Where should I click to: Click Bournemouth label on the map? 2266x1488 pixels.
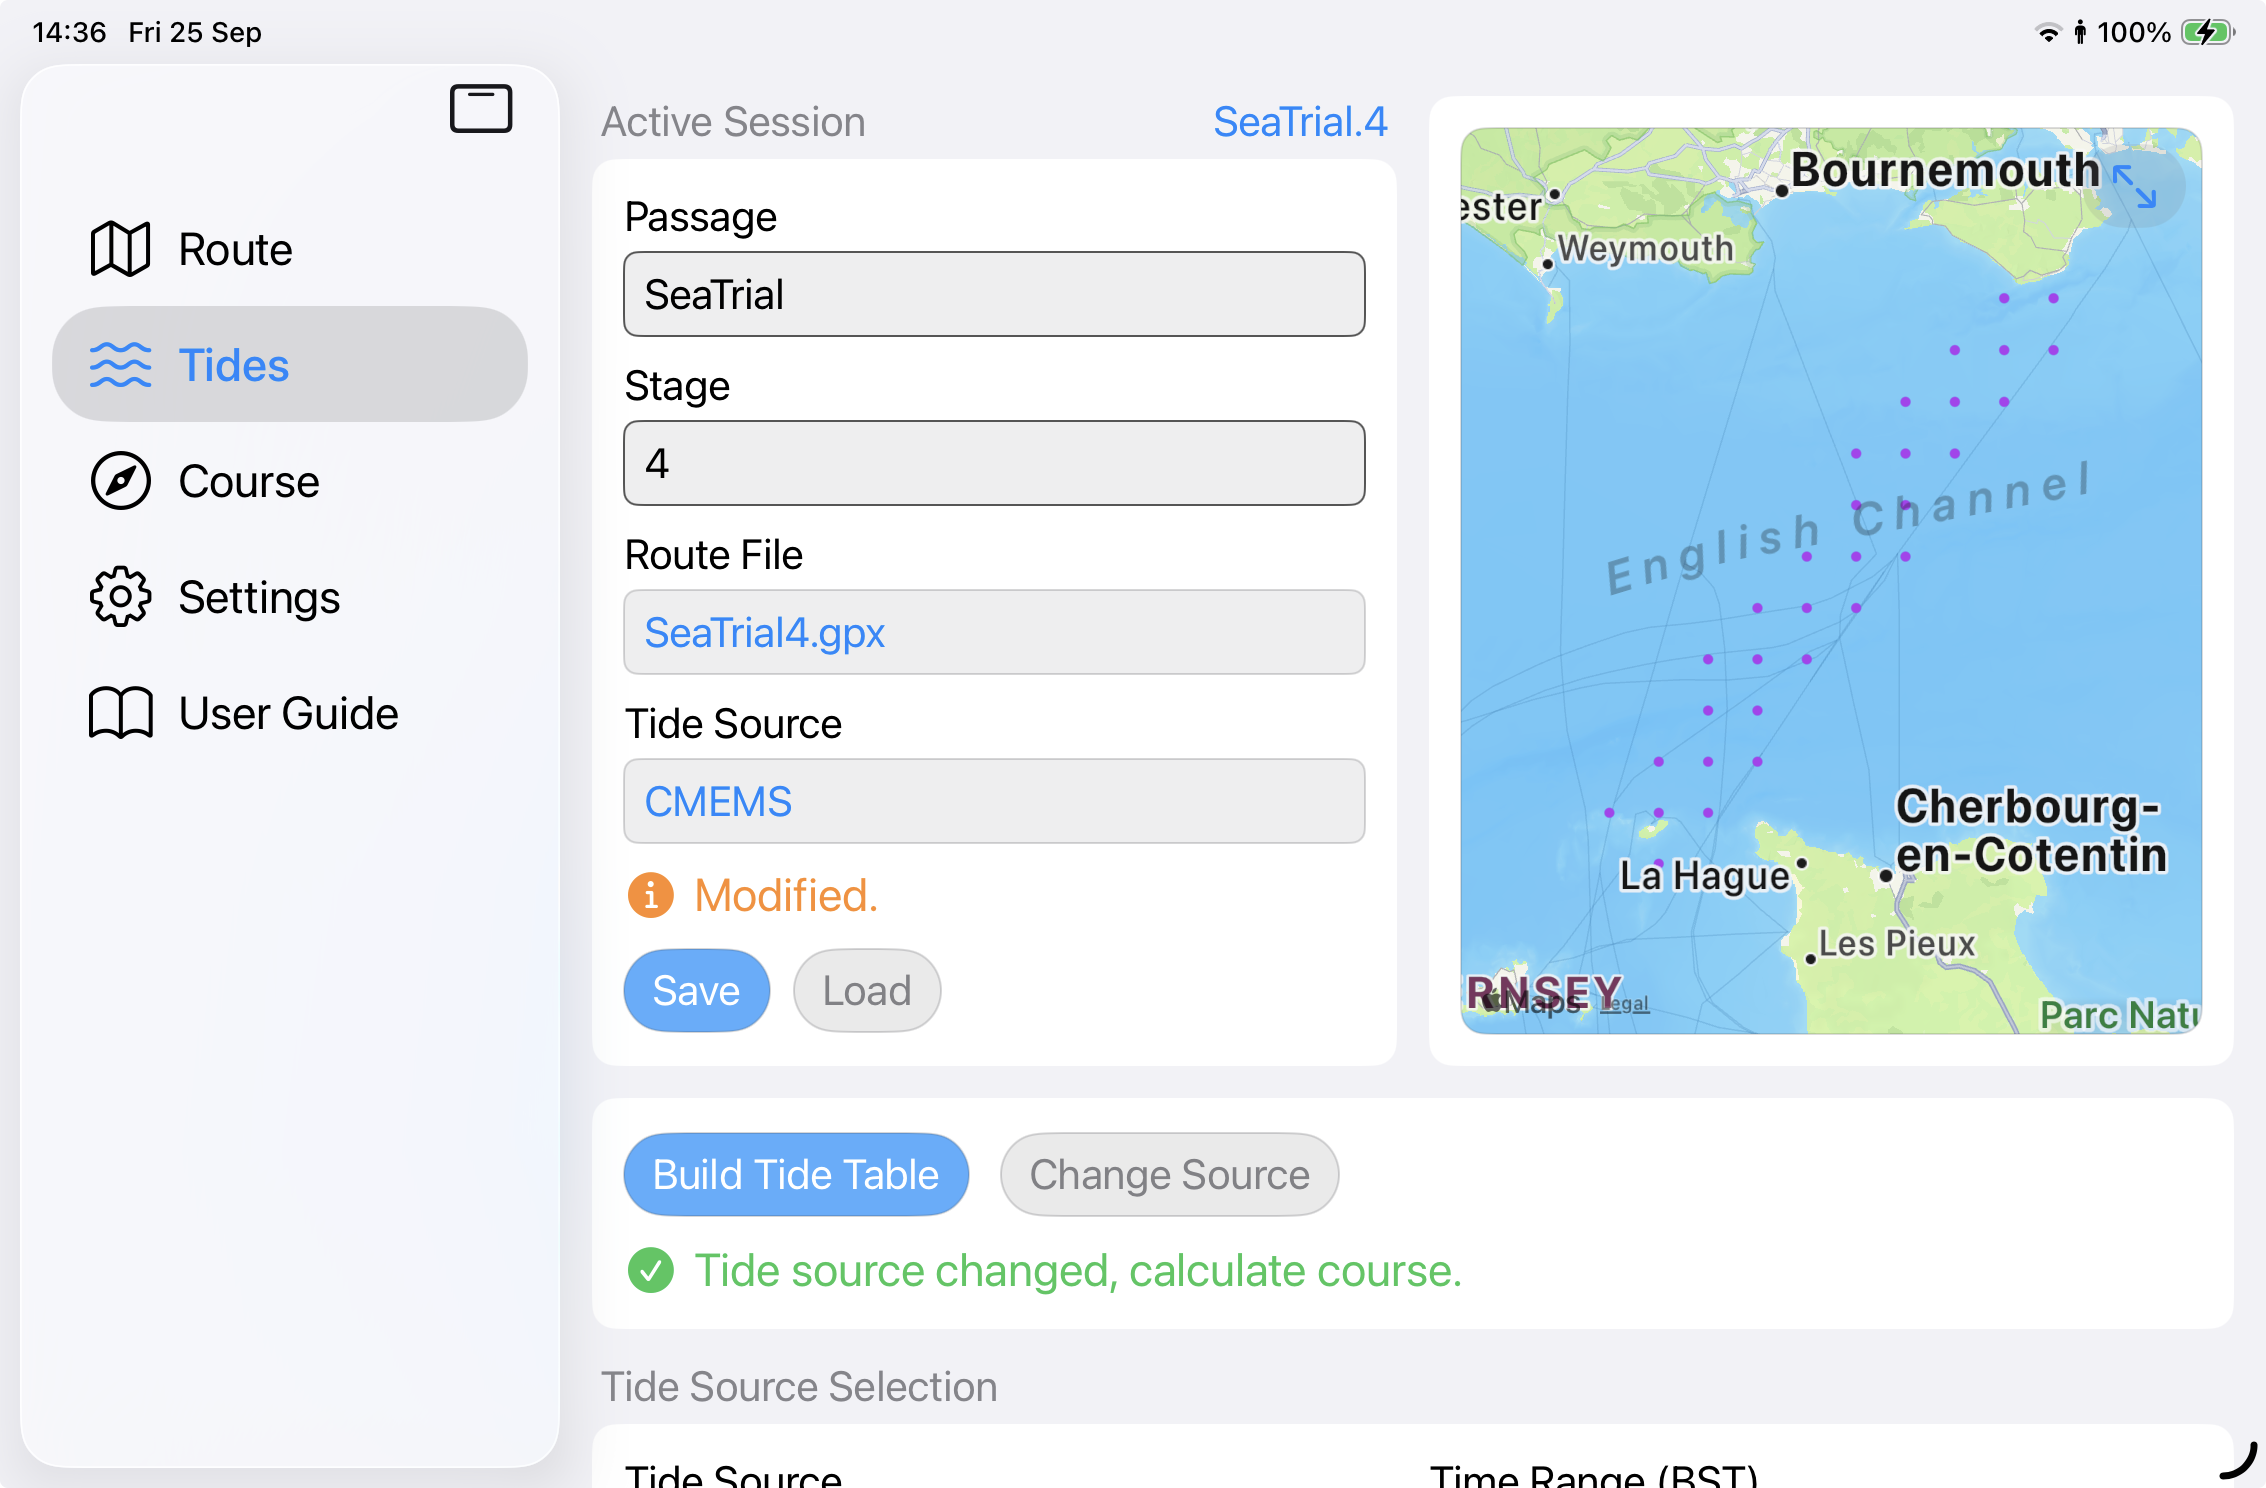click(x=1945, y=169)
